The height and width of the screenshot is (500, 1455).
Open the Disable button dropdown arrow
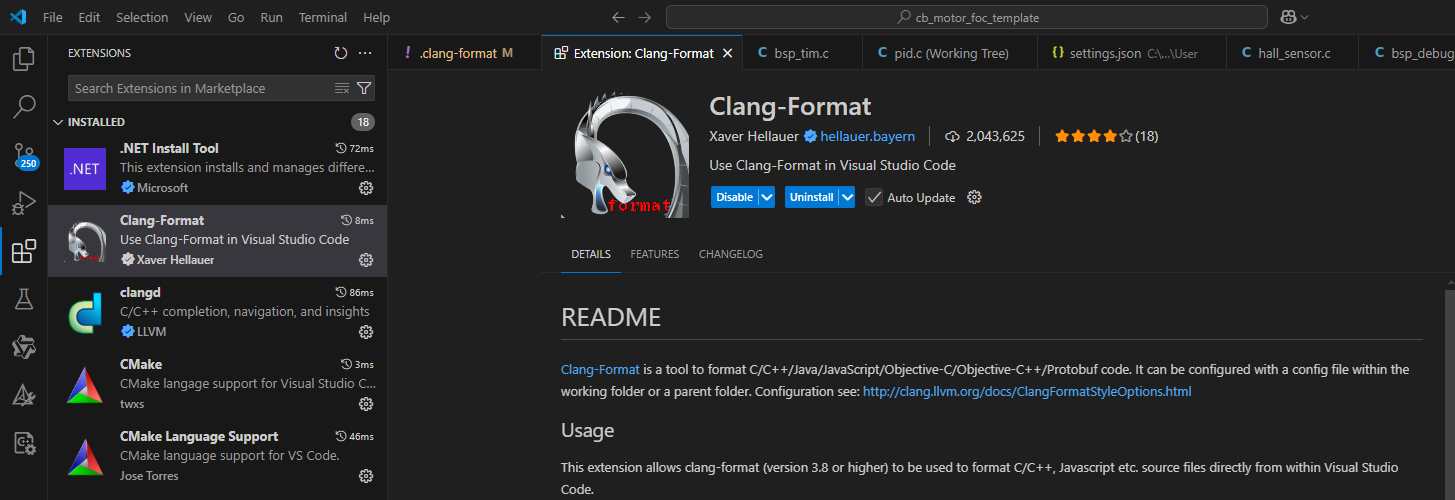tap(767, 197)
